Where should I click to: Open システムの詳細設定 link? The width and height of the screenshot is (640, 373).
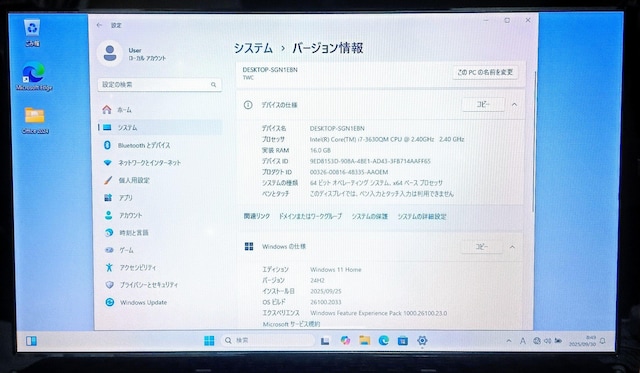422,216
